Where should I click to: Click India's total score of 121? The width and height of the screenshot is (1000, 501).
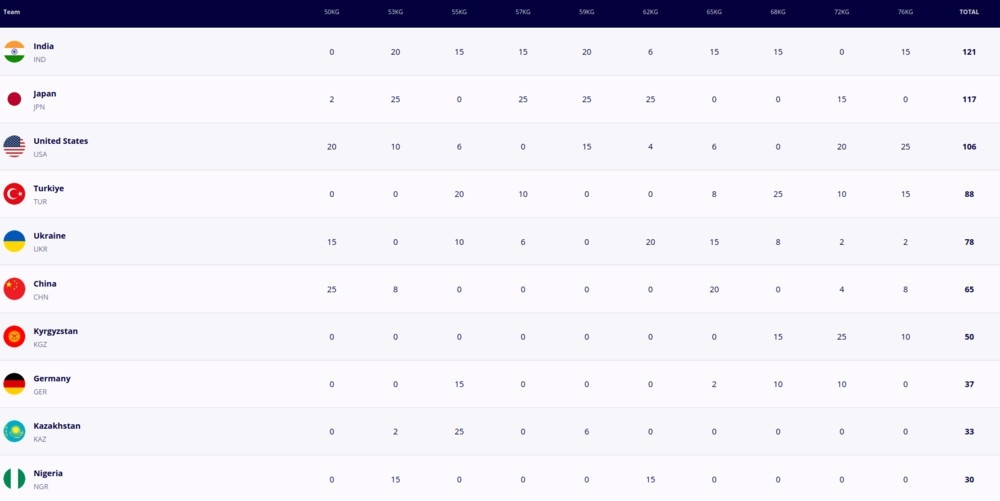(969, 52)
